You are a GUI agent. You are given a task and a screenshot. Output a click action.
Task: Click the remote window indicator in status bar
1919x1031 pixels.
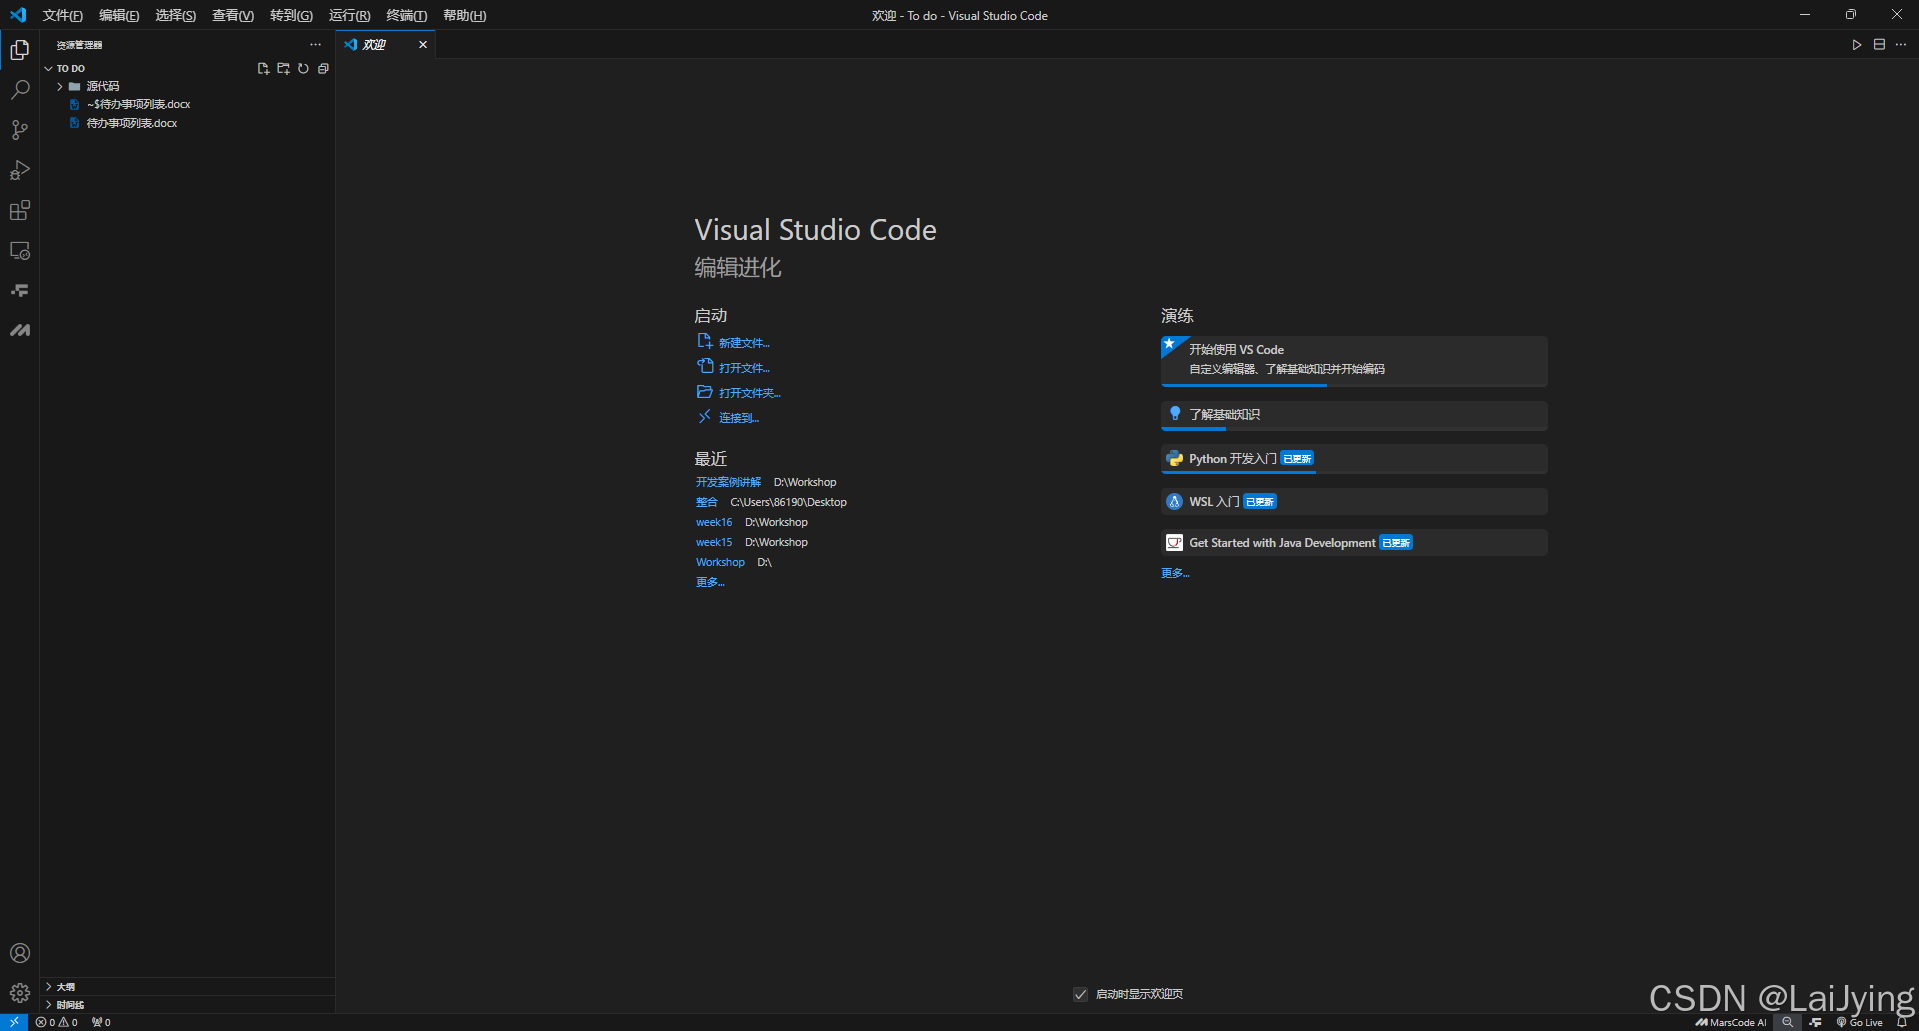click(x=14, y=1022)
